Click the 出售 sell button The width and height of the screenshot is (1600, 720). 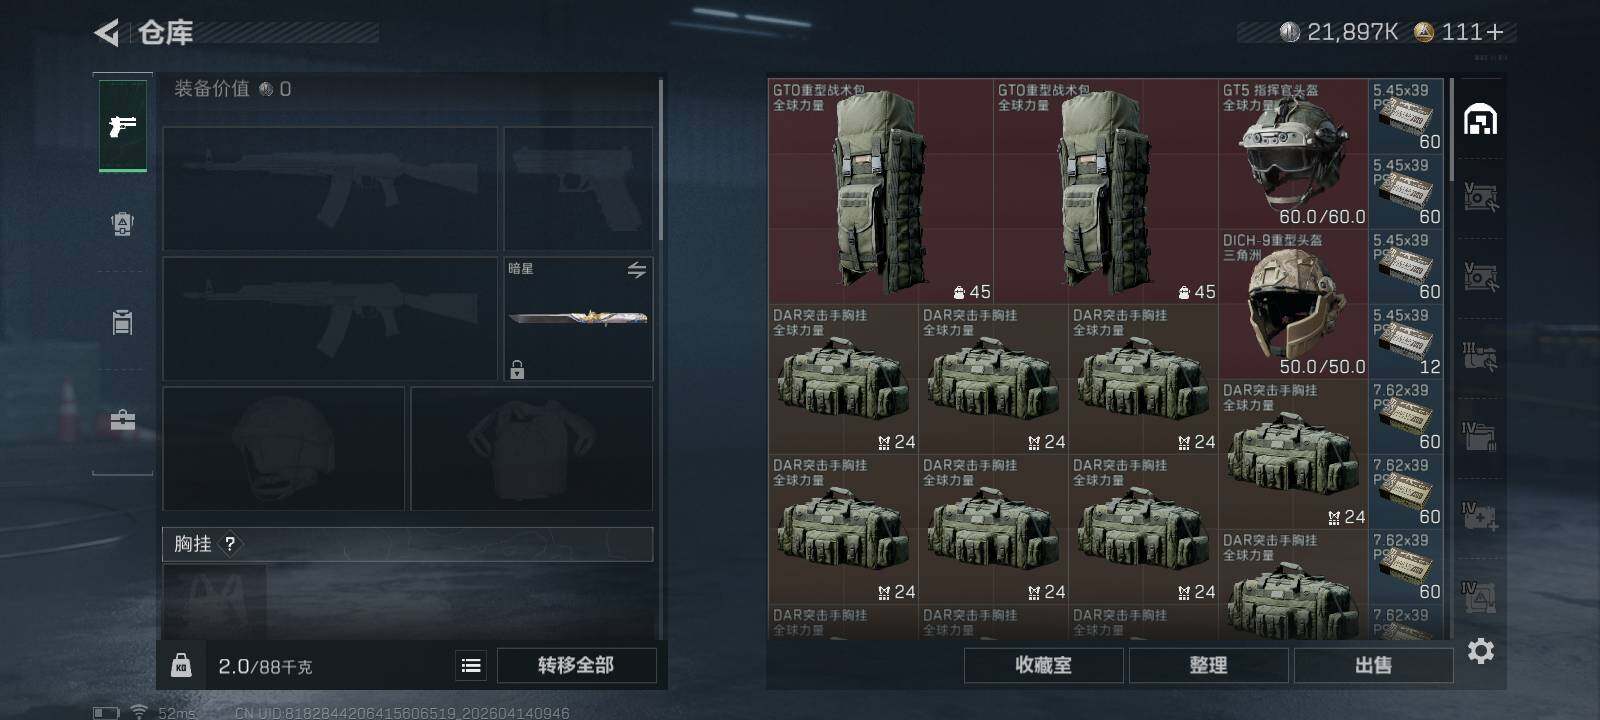click(x=1373, y=665)
